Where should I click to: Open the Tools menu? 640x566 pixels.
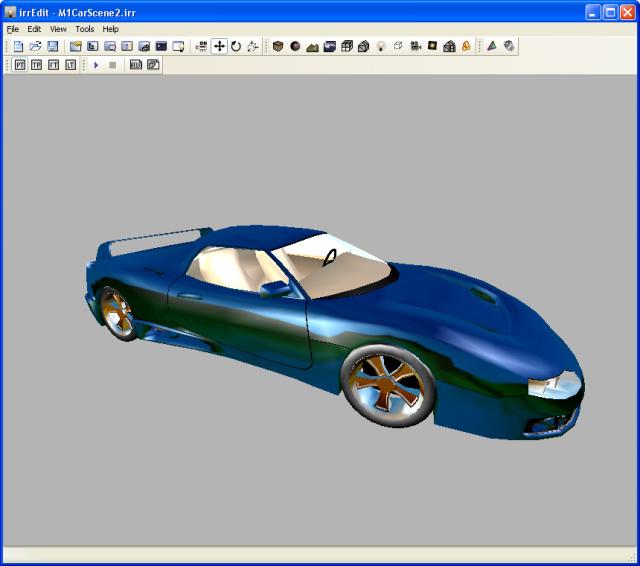84,29
